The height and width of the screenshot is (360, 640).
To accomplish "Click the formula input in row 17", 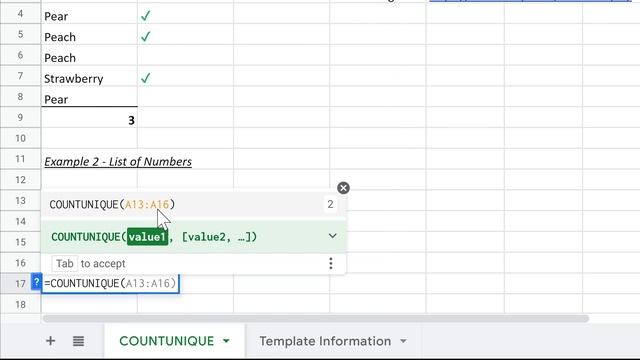I will (110, 283).
